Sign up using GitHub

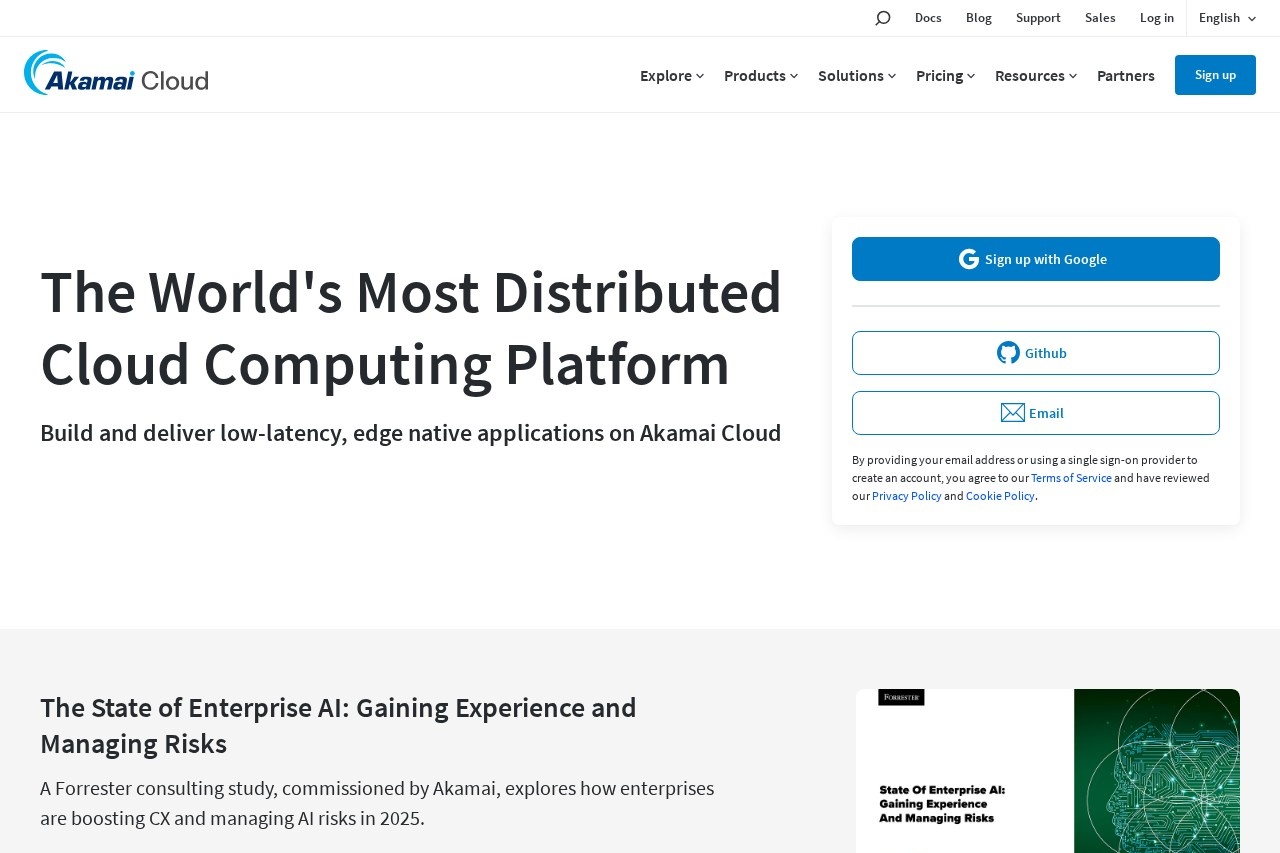point(1036,352)
